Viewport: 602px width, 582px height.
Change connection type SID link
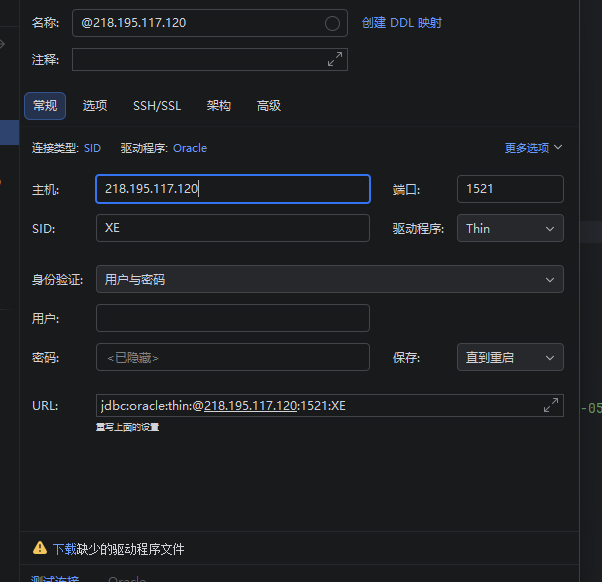tap(92, 148)
